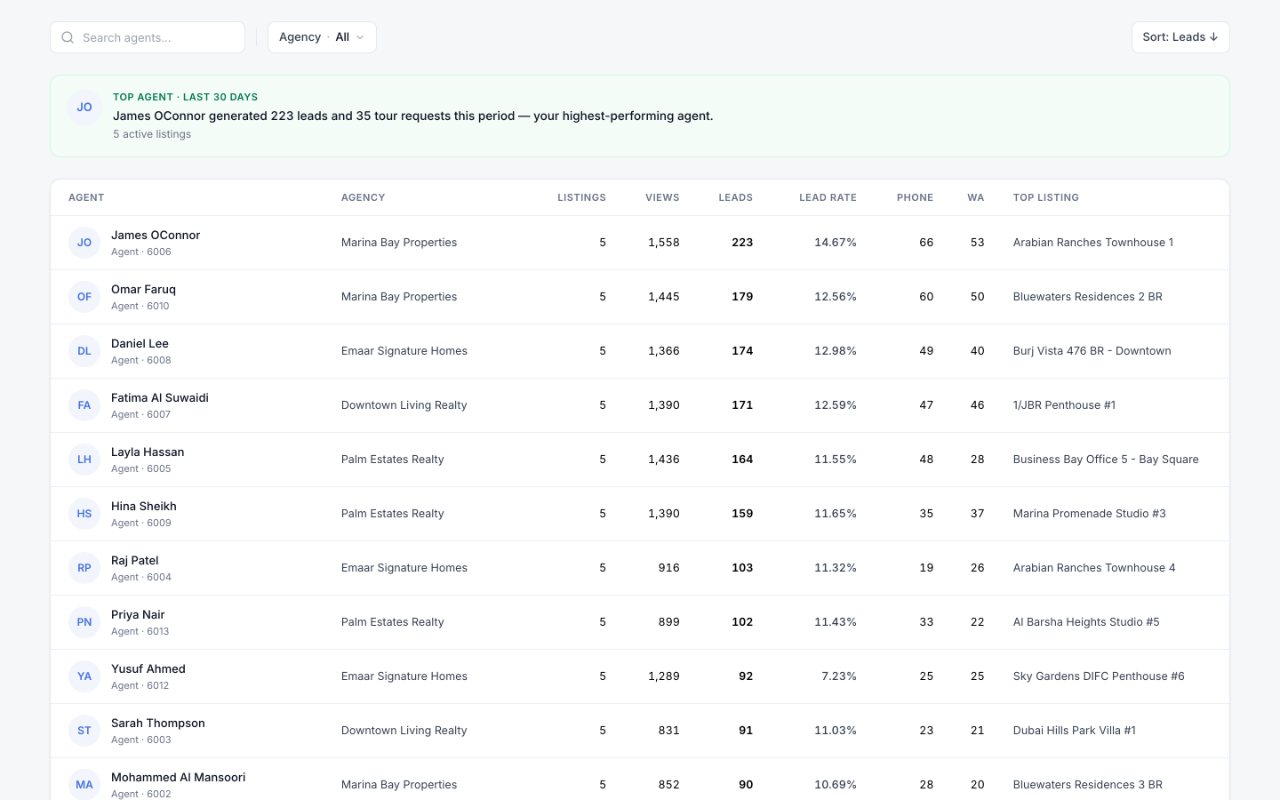Viewport: 1280px width, 800px height.
Task: Select the agent name Fatima Al Suwaidi
Action: click(x=160, y=397)
